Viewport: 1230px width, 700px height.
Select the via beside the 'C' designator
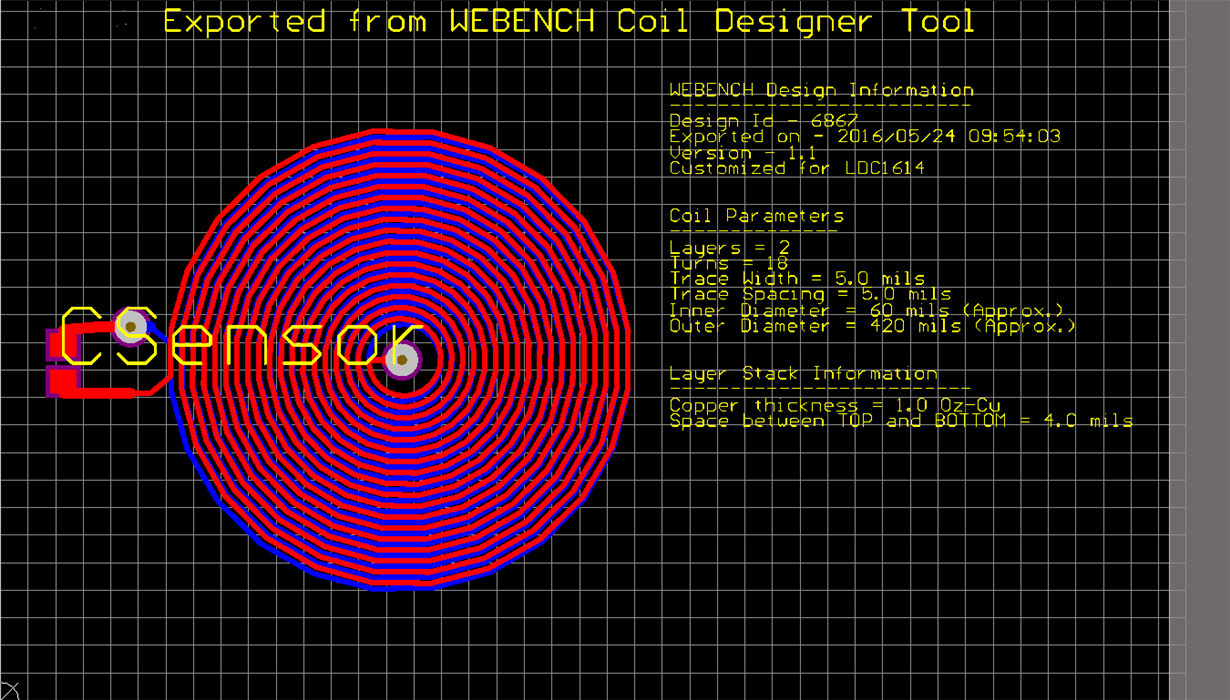point(131,326)
